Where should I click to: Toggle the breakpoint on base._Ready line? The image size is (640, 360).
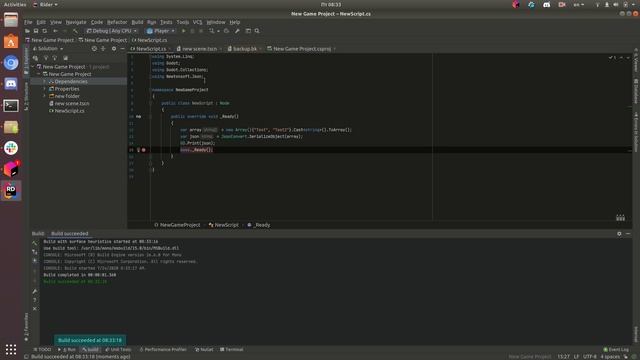click(x=144, y=150)
